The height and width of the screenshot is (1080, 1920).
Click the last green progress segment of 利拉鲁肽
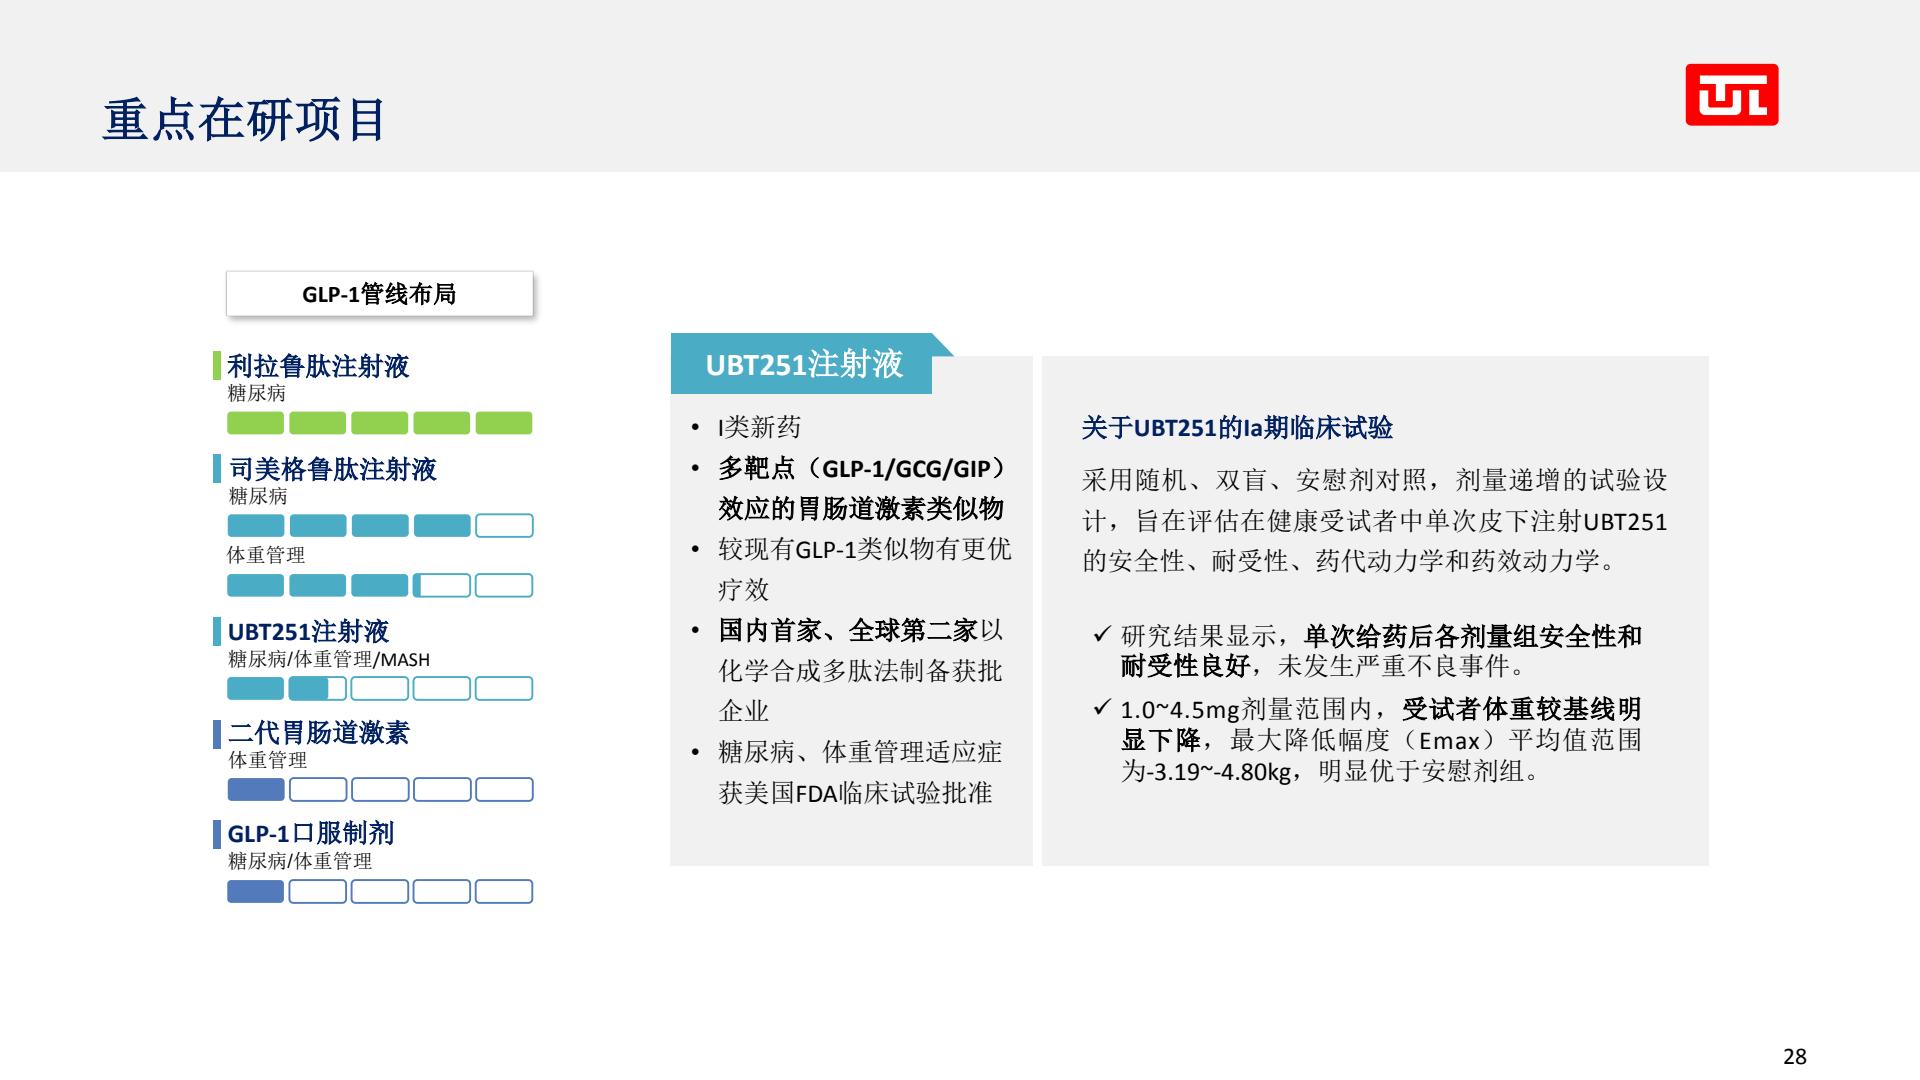tap(504, 423)
